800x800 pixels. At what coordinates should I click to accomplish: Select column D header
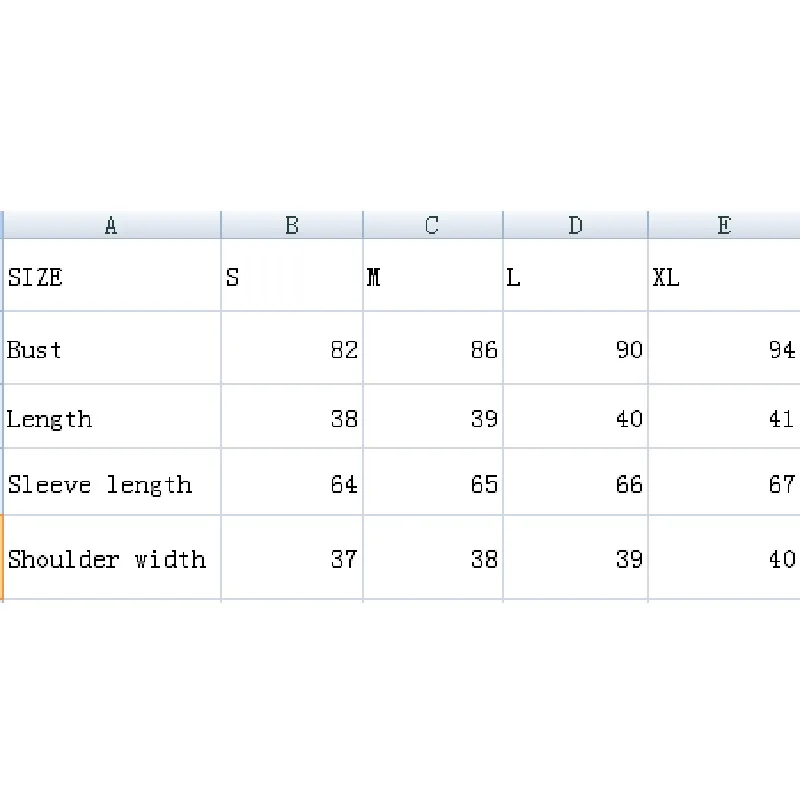575,226
